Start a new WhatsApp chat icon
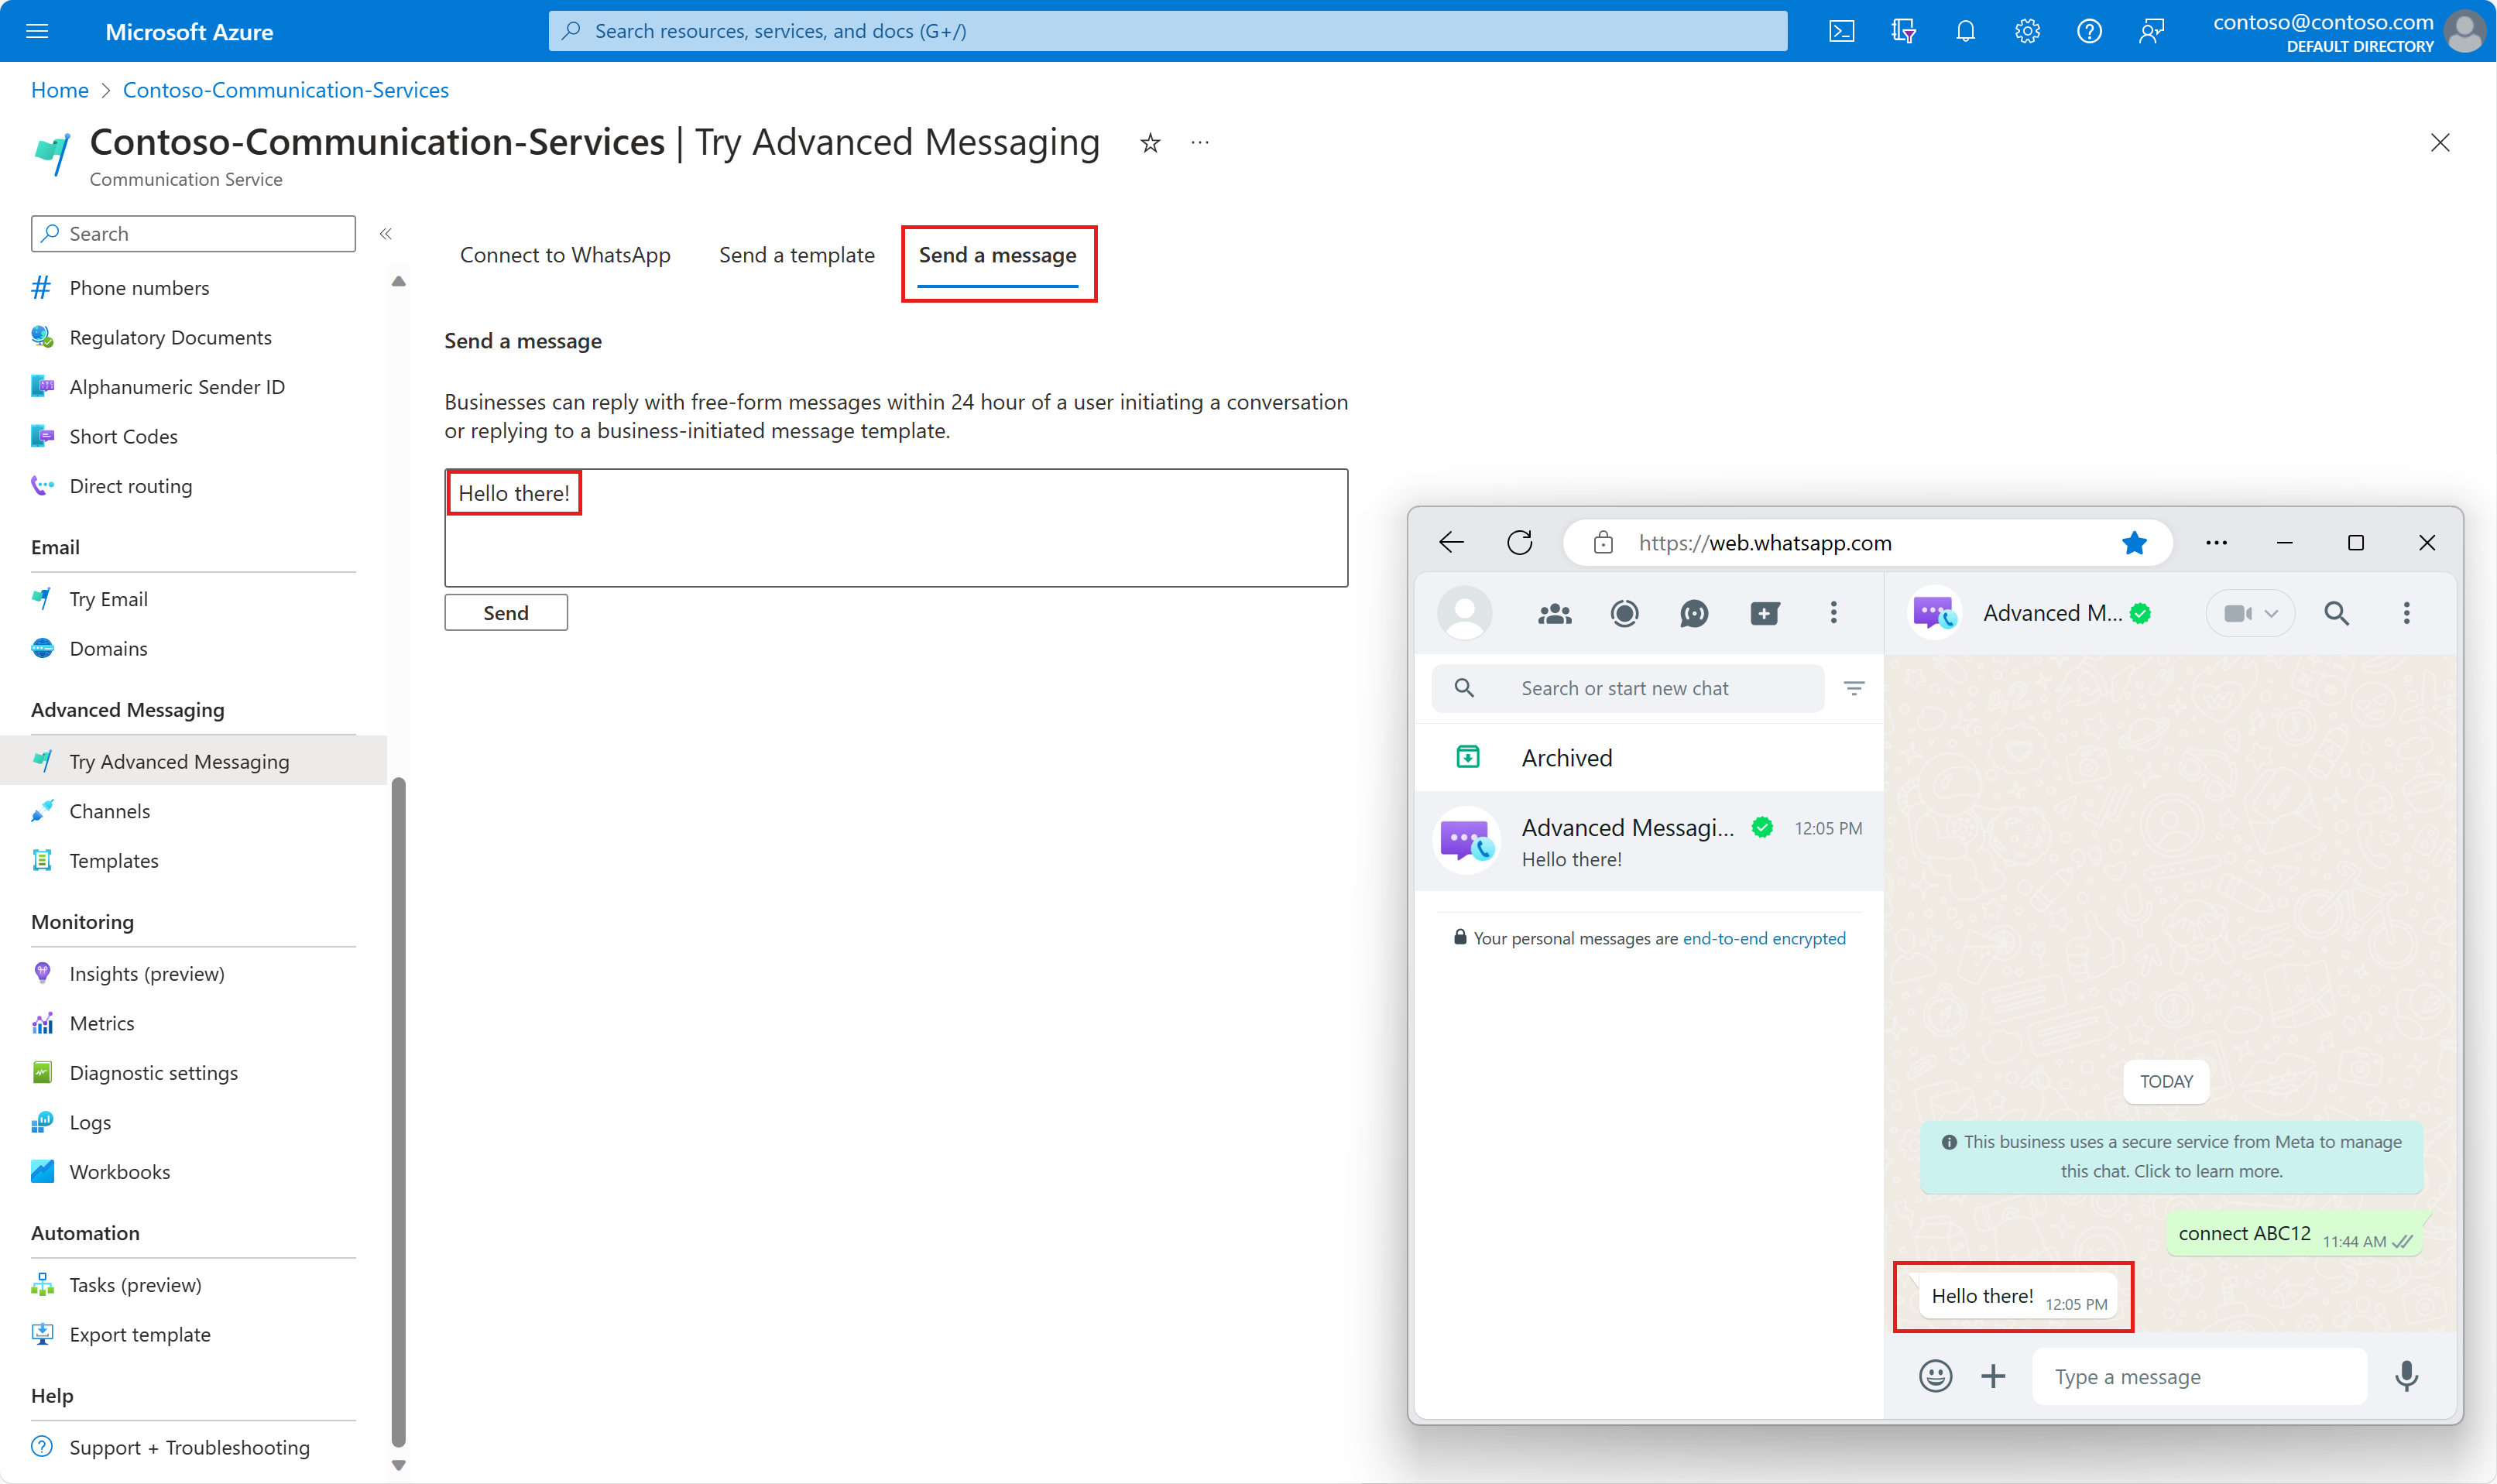Screen dimensions: 2497x1484 pyautogui.click(x=1764, y=613)
